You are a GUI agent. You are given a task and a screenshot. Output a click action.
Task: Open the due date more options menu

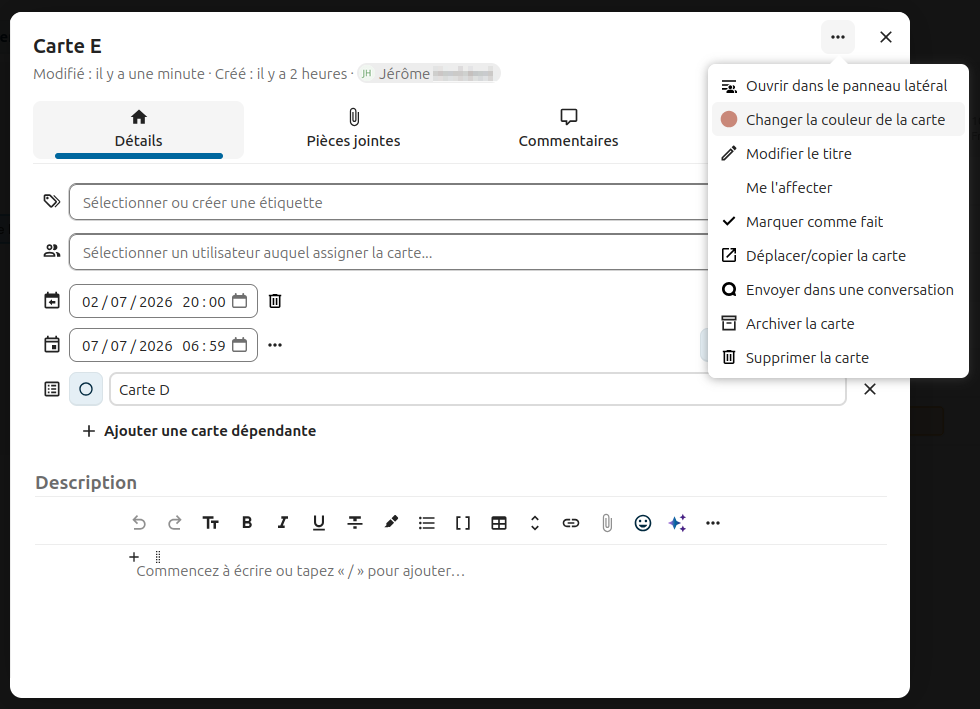(275, 345)
